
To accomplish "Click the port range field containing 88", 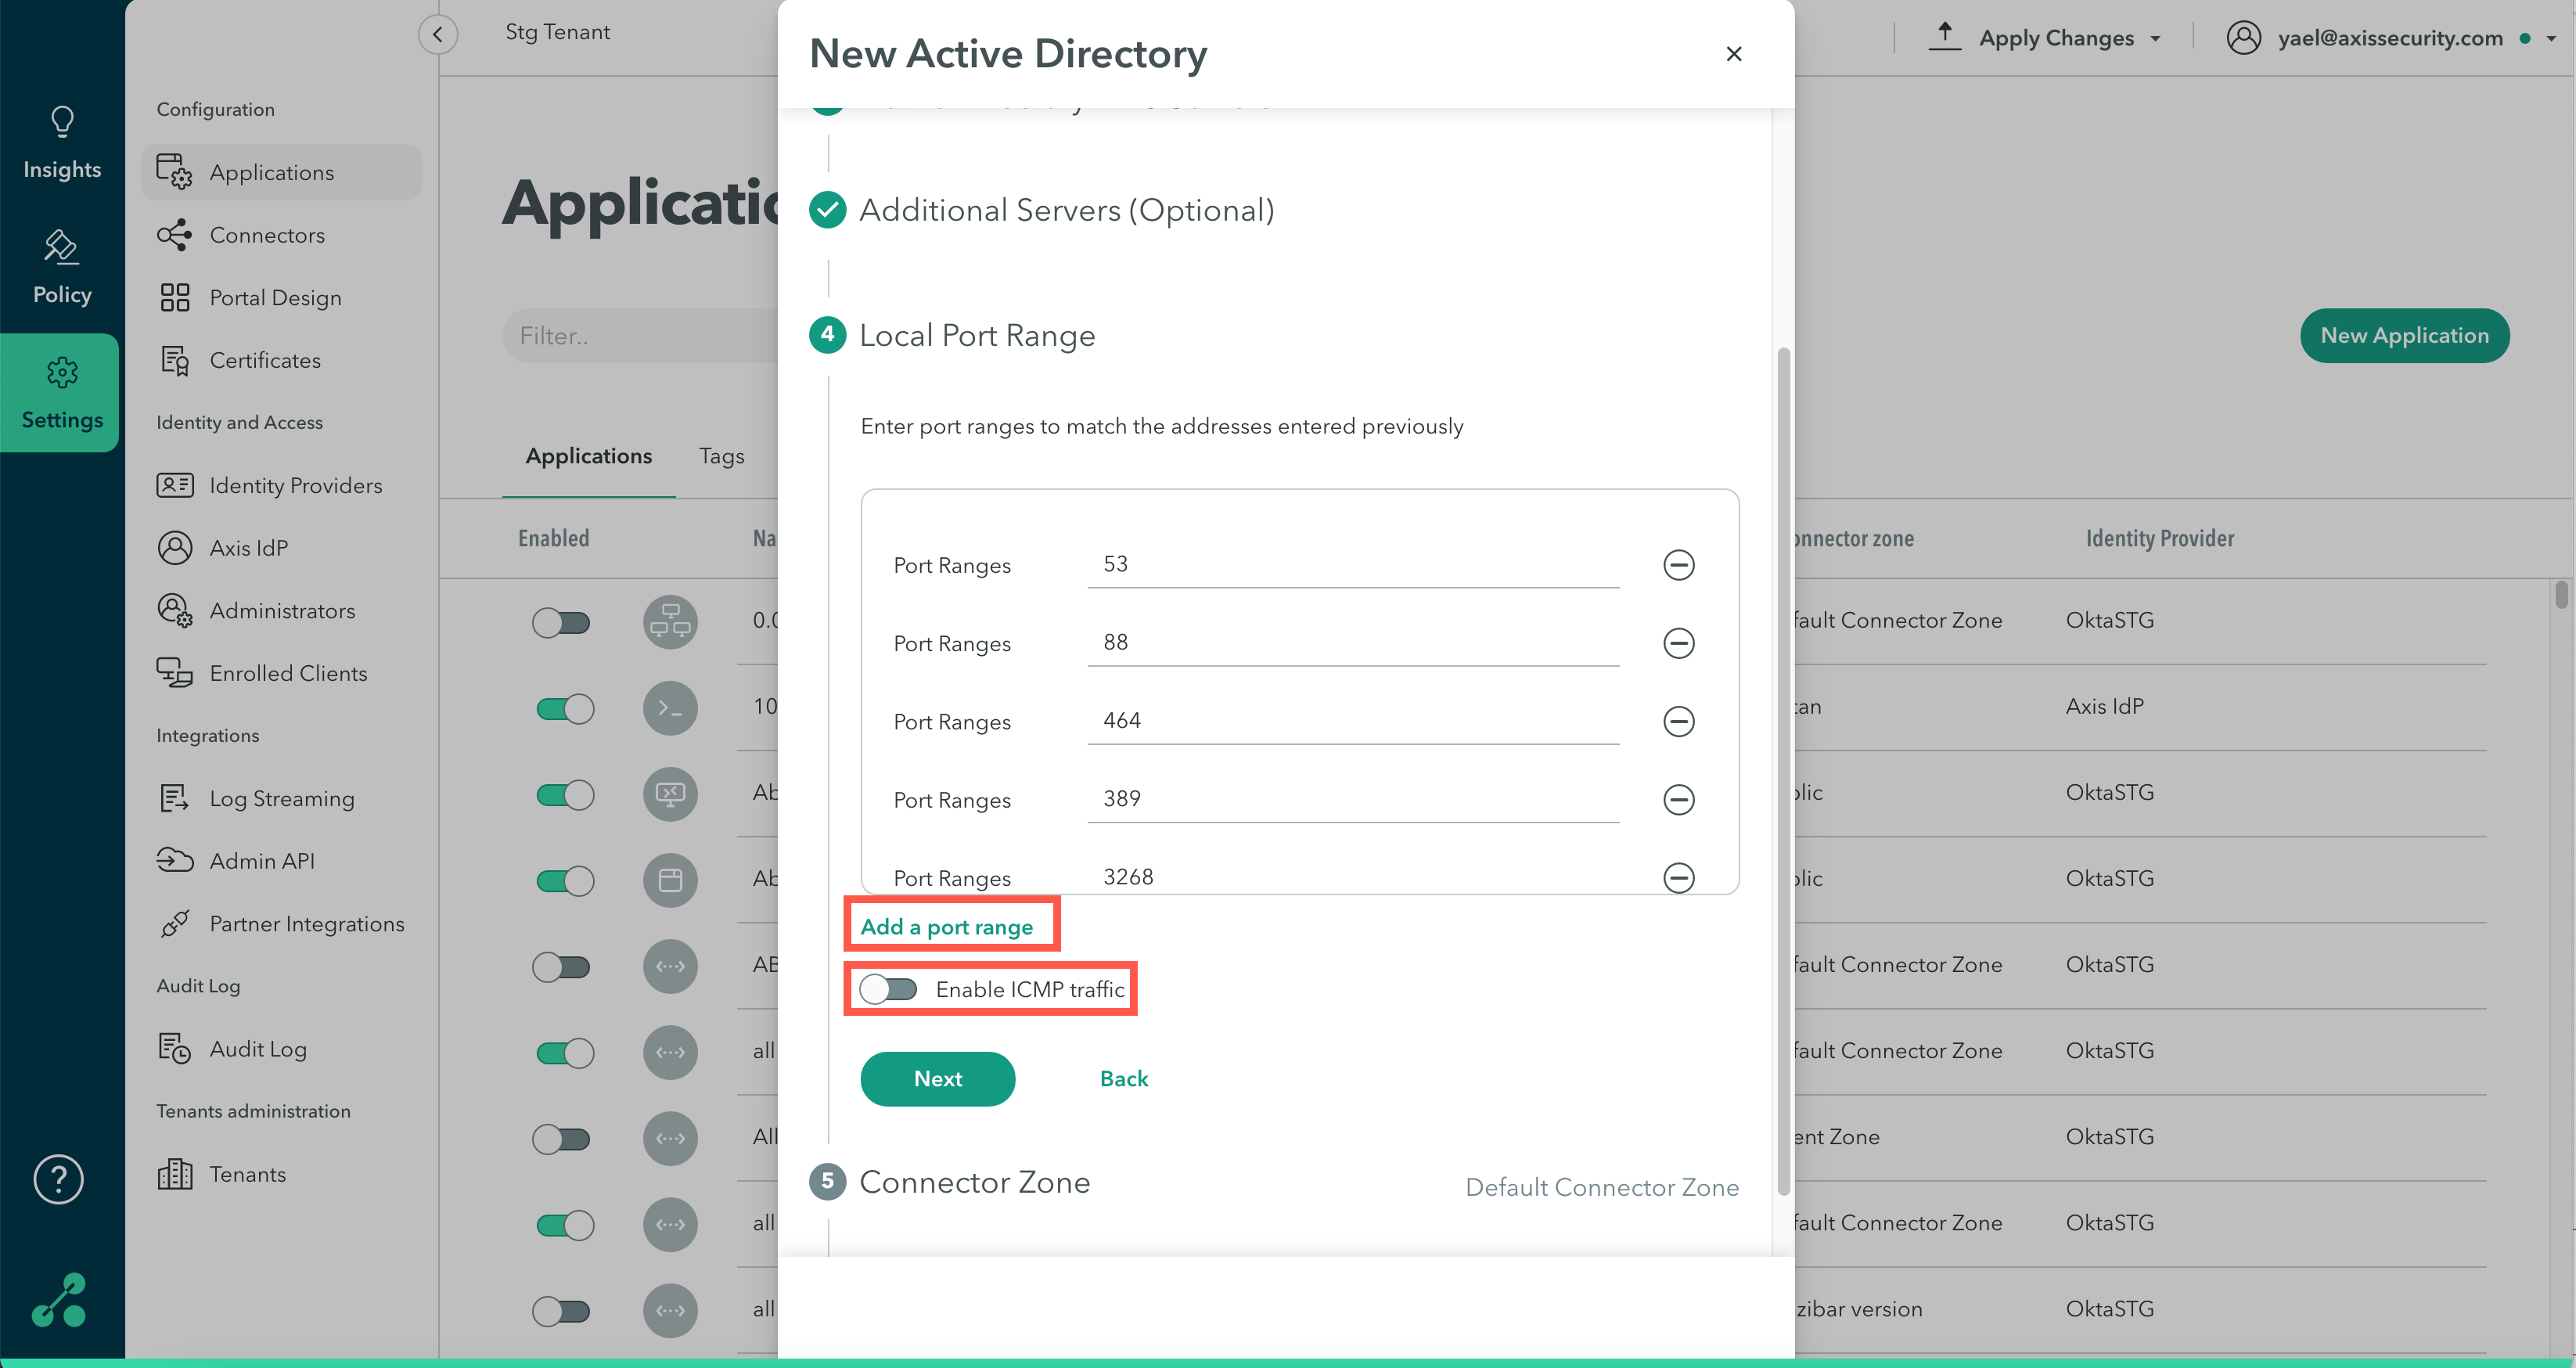I will point(1352,642).
